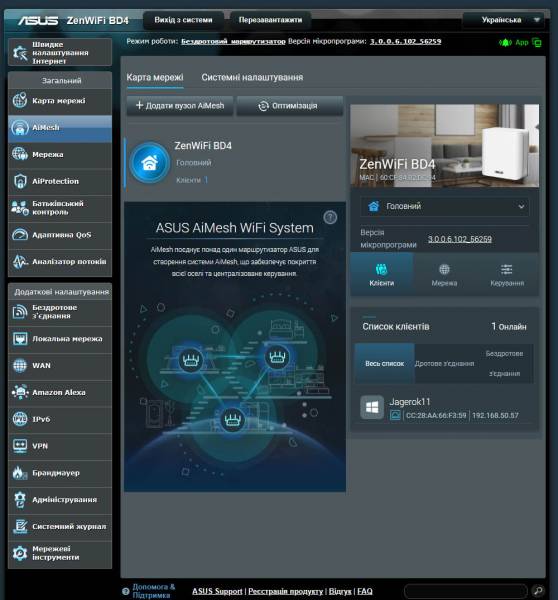558x600 pixels.
Task: Click the Adaptive QoS gauge icon
Action: (20, 235)
